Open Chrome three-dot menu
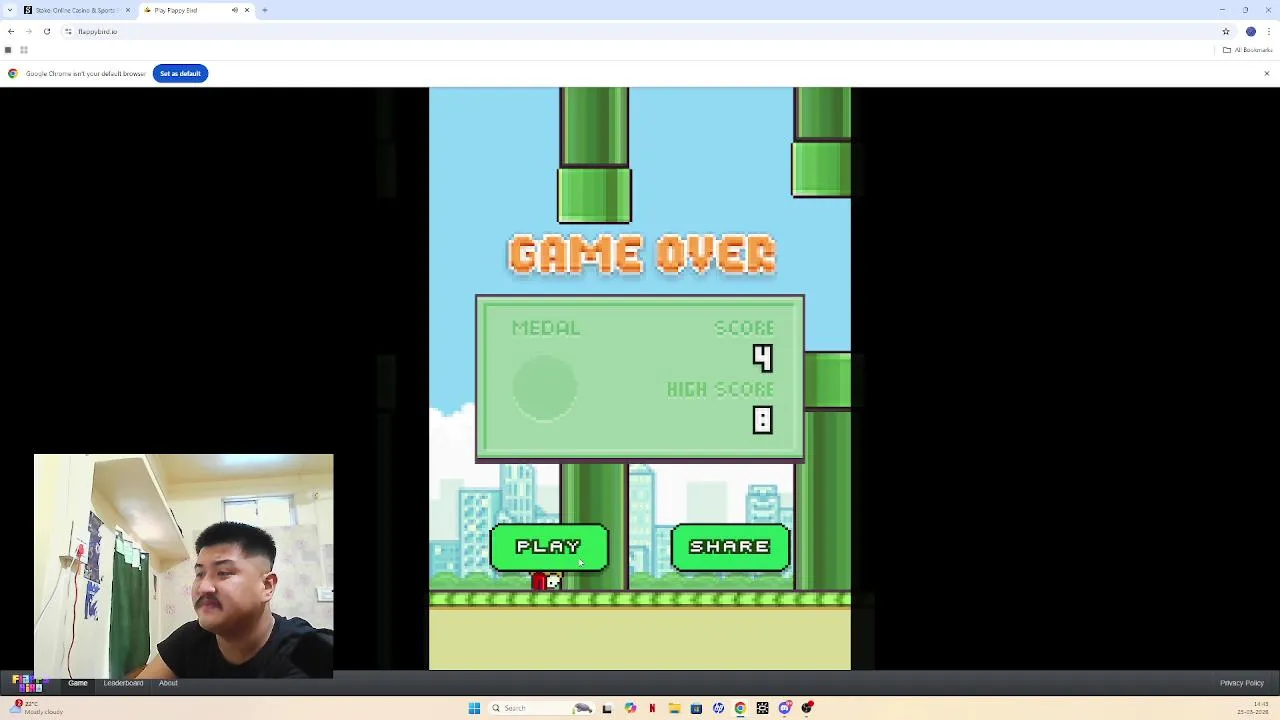 coord(1269,31)
